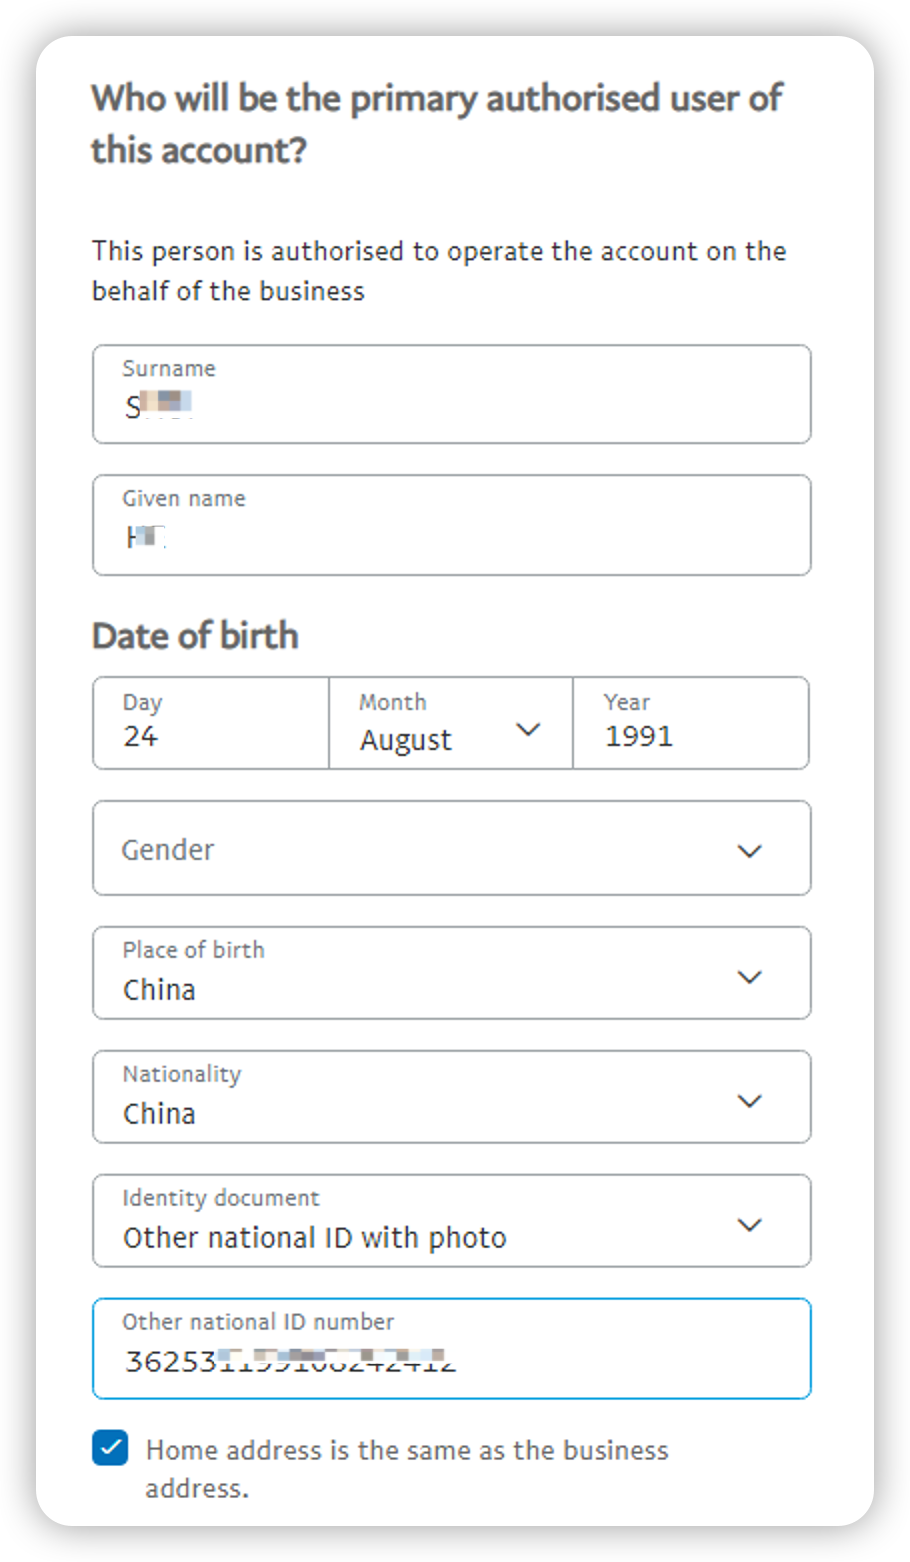
Task: Click the Gender dropdown arrow
Action: [x=749, y=851]
